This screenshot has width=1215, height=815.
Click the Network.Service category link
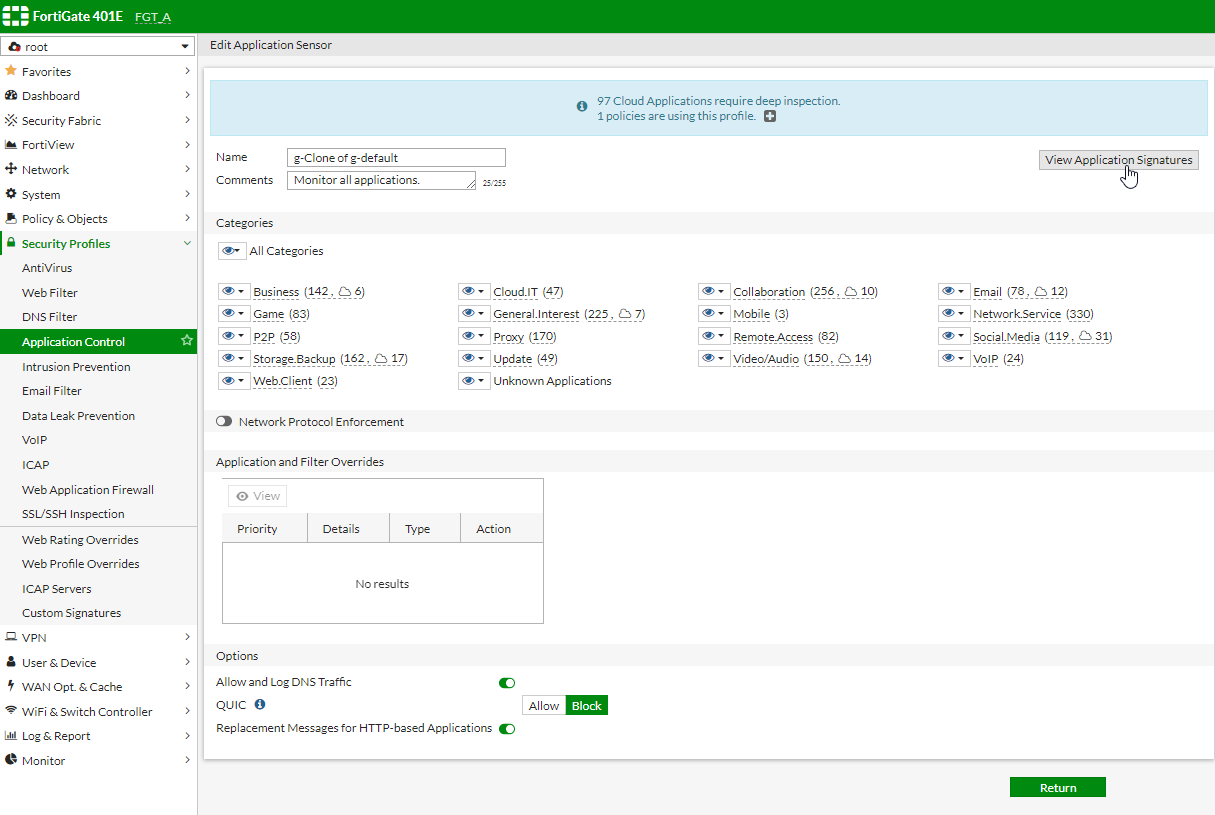tap(1017, 314)
